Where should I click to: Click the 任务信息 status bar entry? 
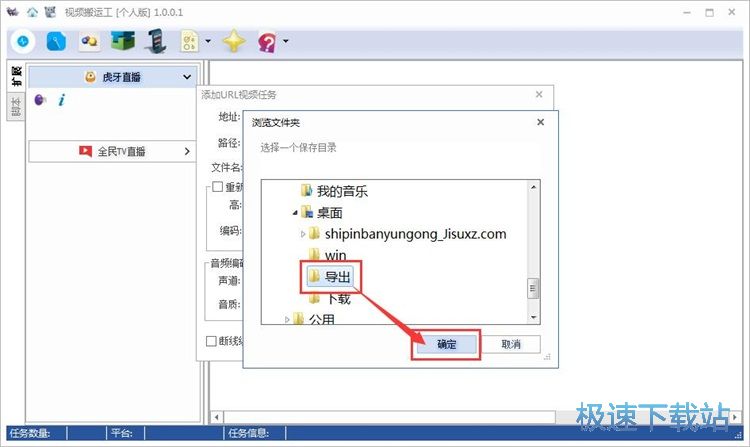click(x=248, y=433)
